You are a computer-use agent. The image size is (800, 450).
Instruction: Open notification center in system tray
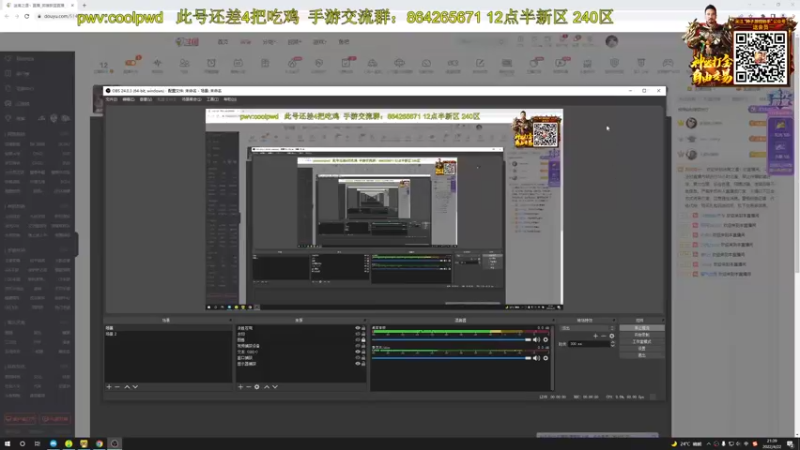[790, 444]
